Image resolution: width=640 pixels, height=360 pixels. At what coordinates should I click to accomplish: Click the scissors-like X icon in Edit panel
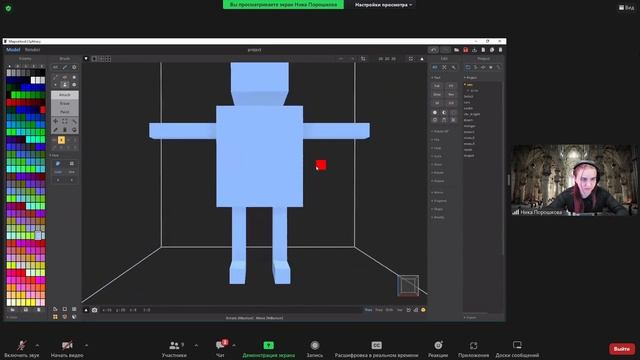pyautogui.click(x=444, y=67)
